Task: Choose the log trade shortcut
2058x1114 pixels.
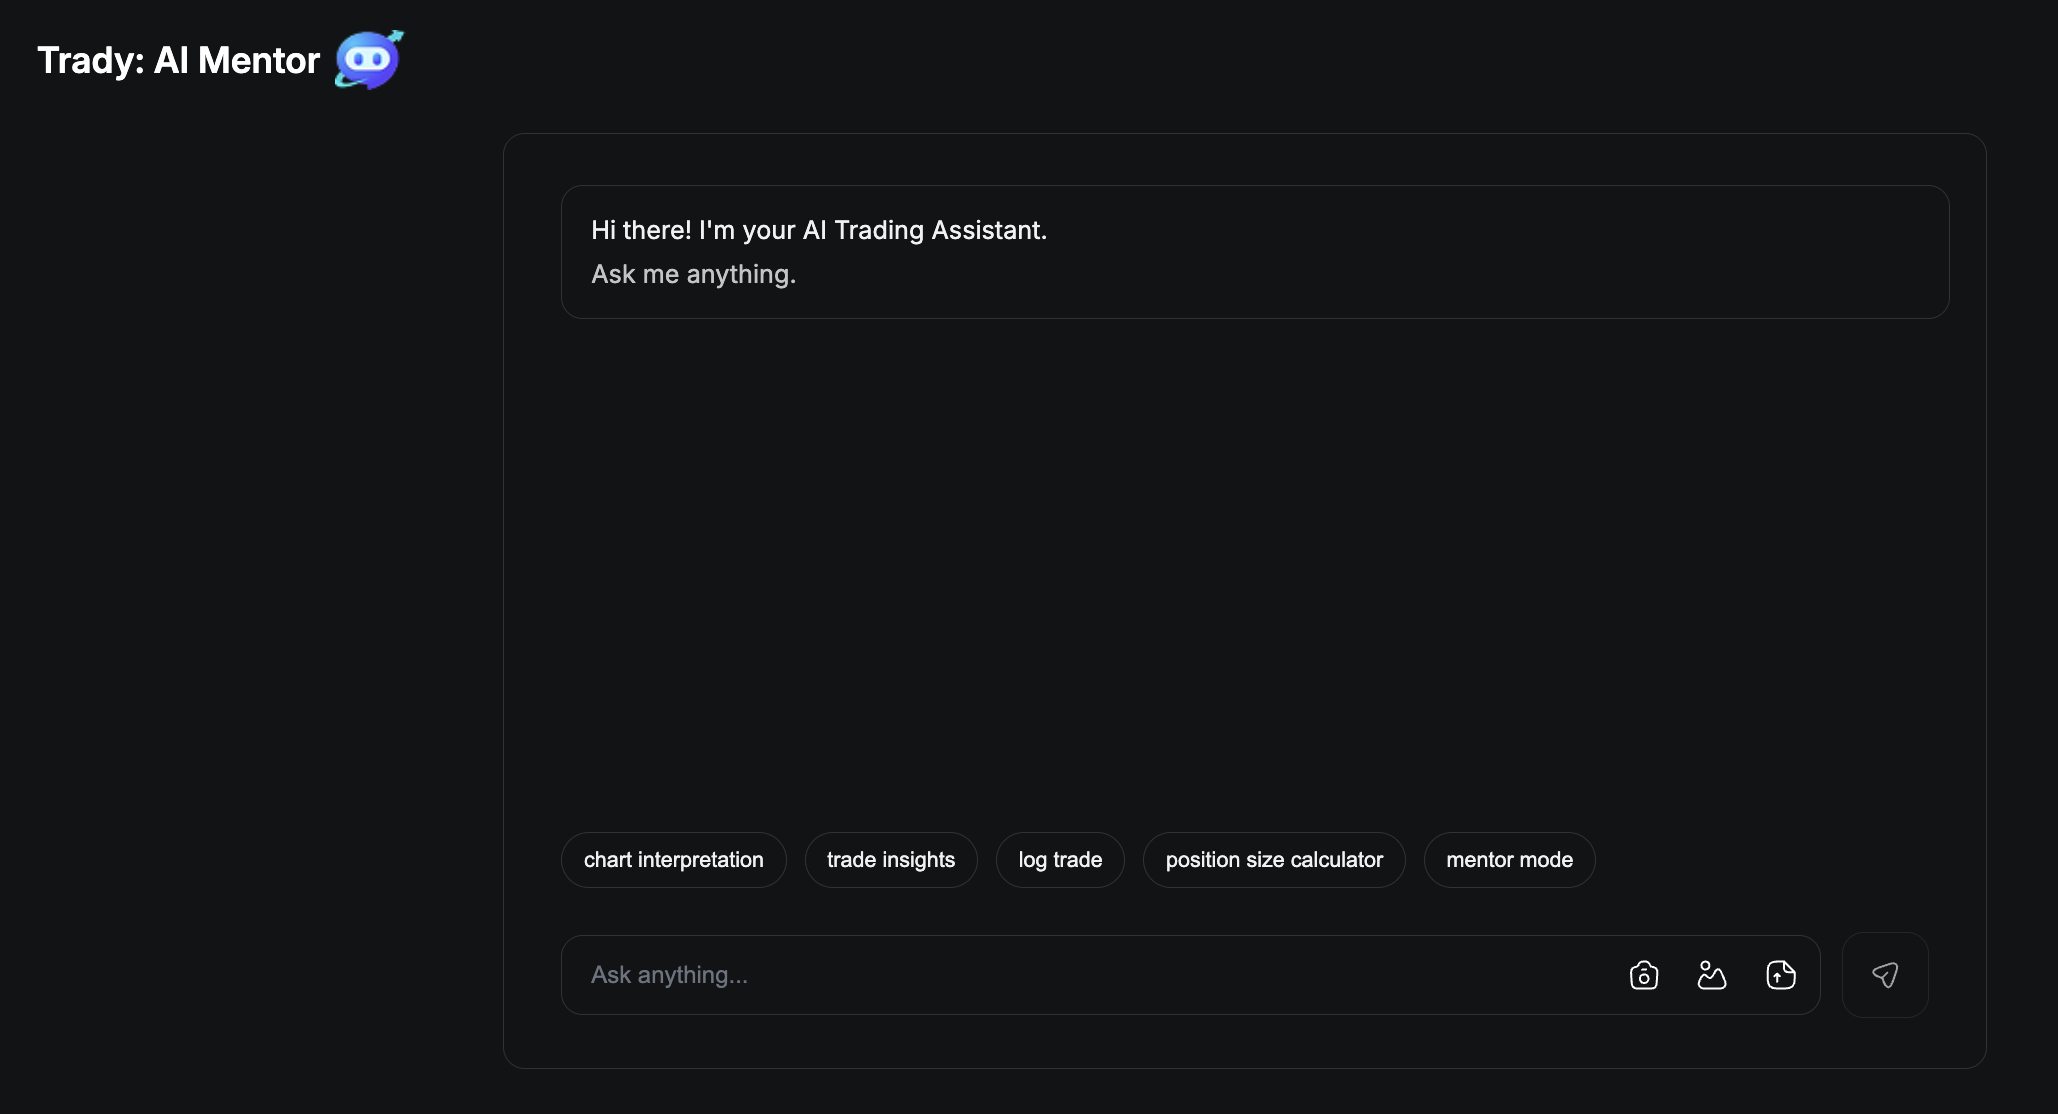Action: click(x=1059, y=860)
